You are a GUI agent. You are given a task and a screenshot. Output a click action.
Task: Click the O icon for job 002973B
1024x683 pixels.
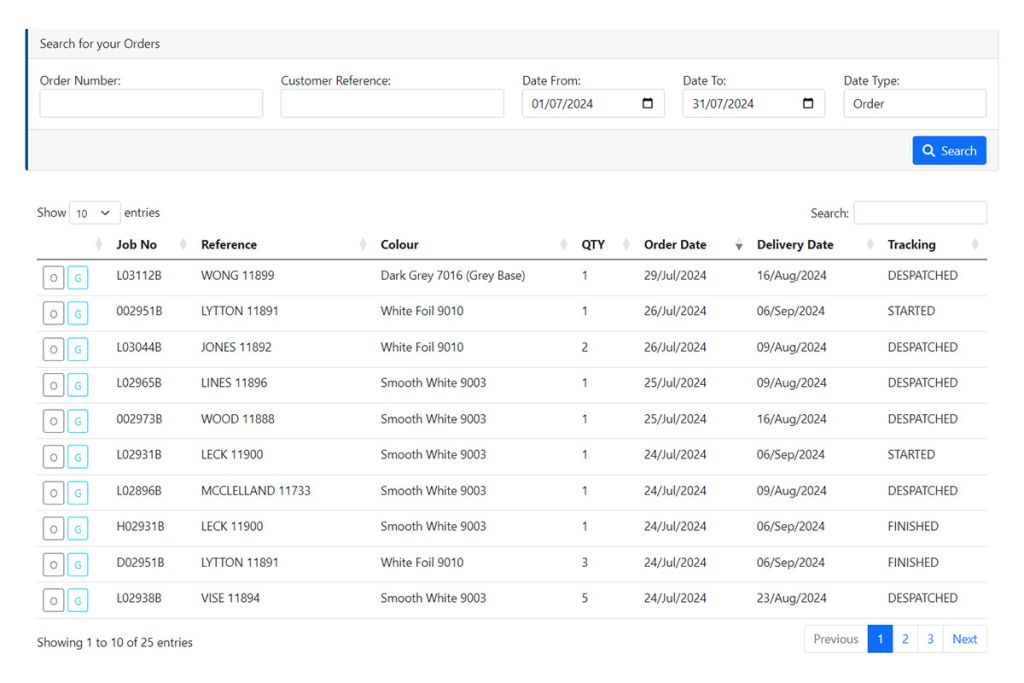[54, 421]
